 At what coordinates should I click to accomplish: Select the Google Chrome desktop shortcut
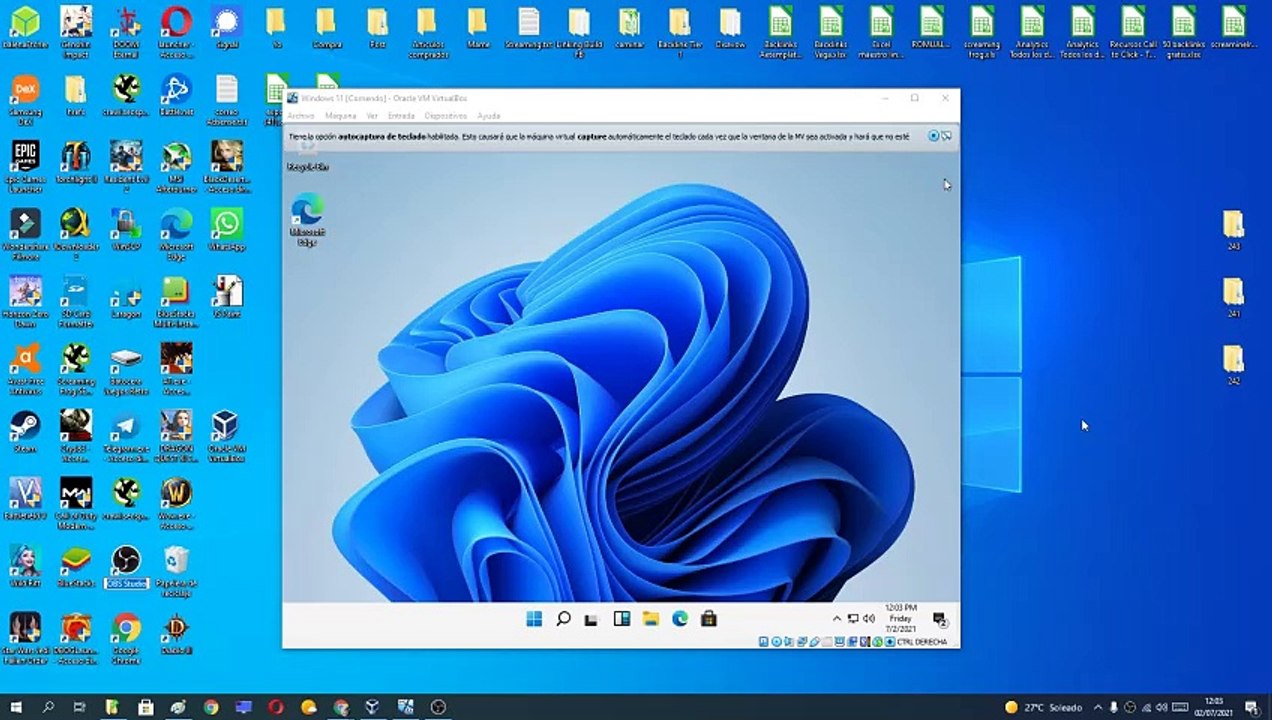point(126,638)
